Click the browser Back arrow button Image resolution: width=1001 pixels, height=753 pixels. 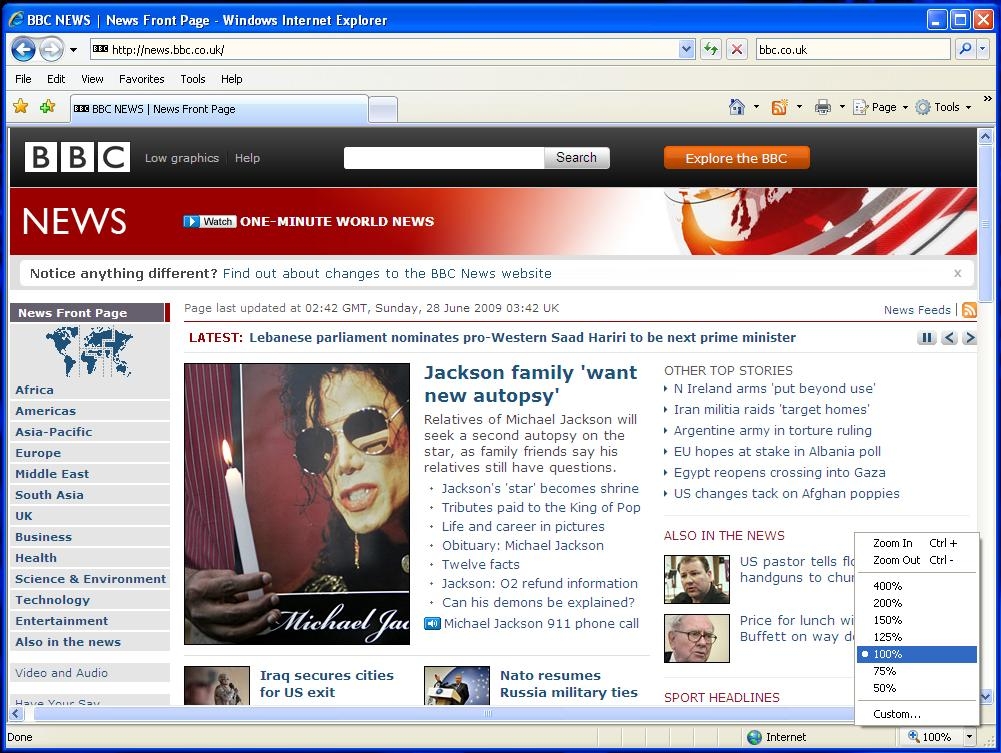click(23, 49)
